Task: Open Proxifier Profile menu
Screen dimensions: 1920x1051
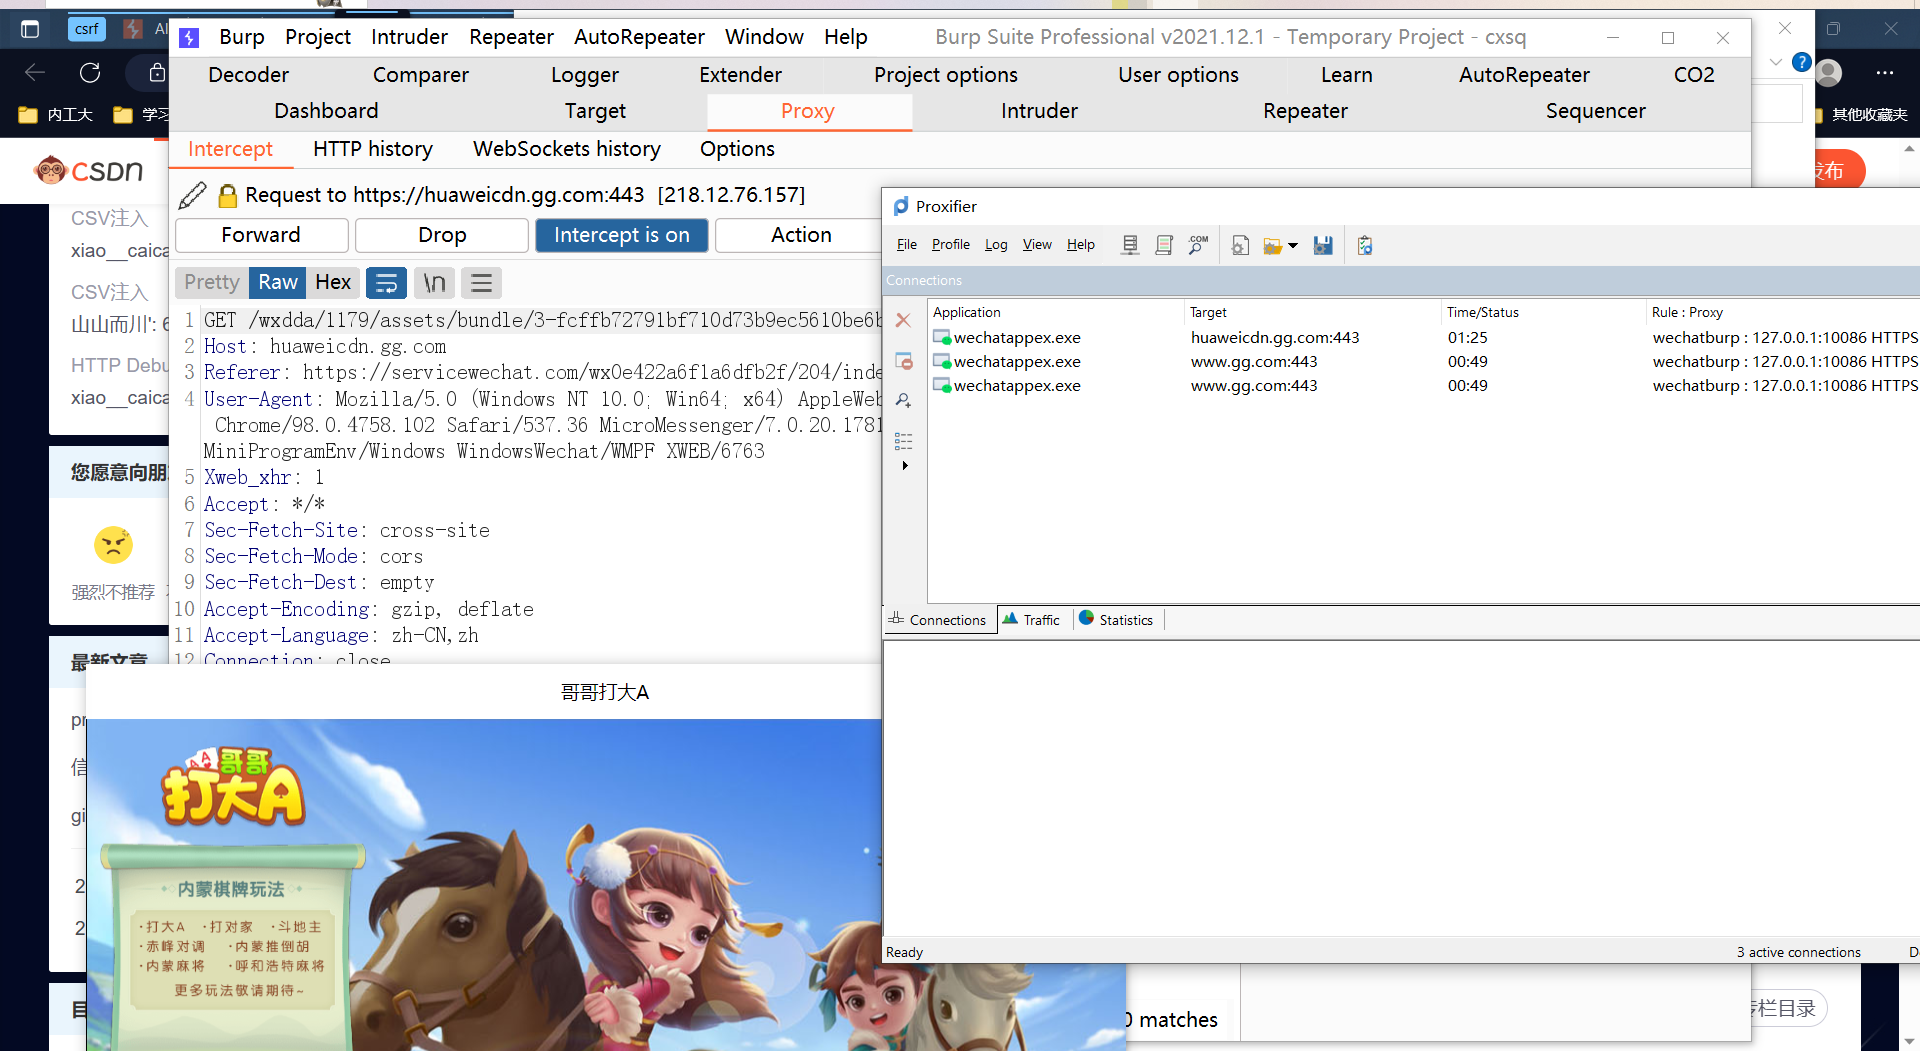Action: click(x=951, y=245)
